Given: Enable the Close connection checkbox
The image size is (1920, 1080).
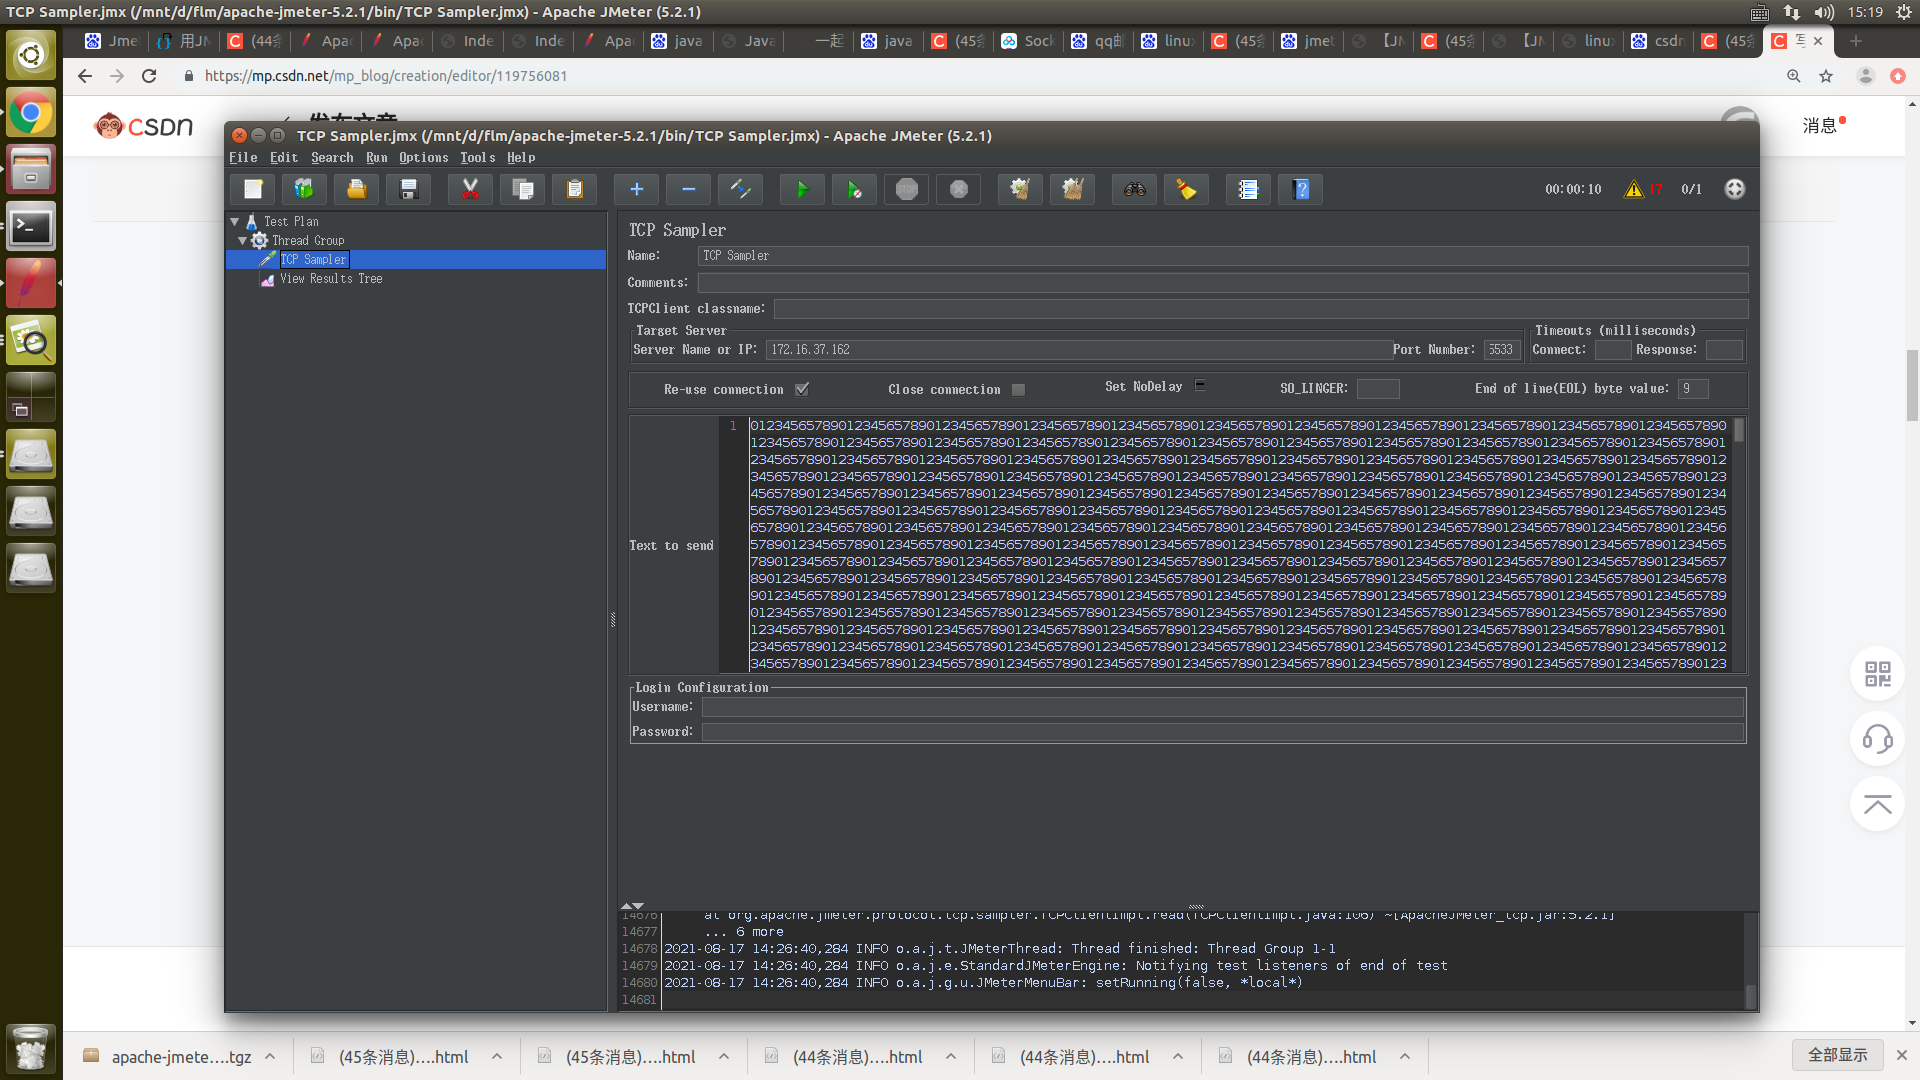Looking at the screenshot, I should (x=1018, y=389).
